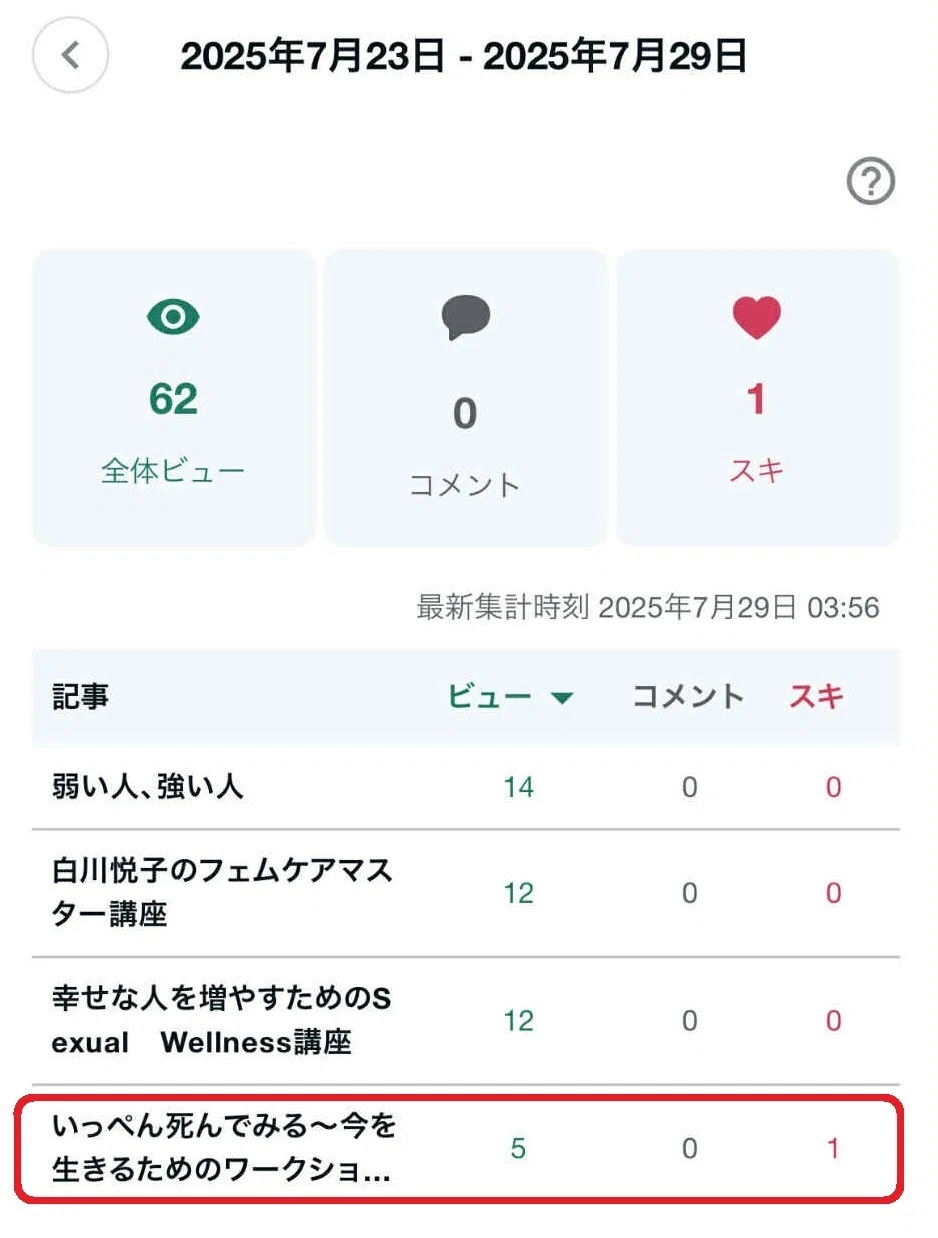Sort articles by コメント column
The image size is (938, 1238).
click(688, 697)
